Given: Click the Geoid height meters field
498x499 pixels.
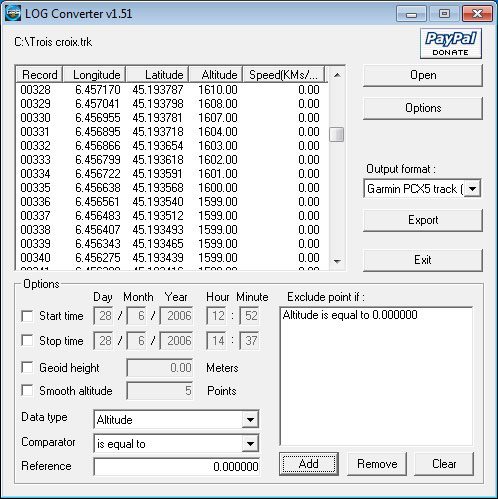Looking at the screenshot, I should coord(160,368).
